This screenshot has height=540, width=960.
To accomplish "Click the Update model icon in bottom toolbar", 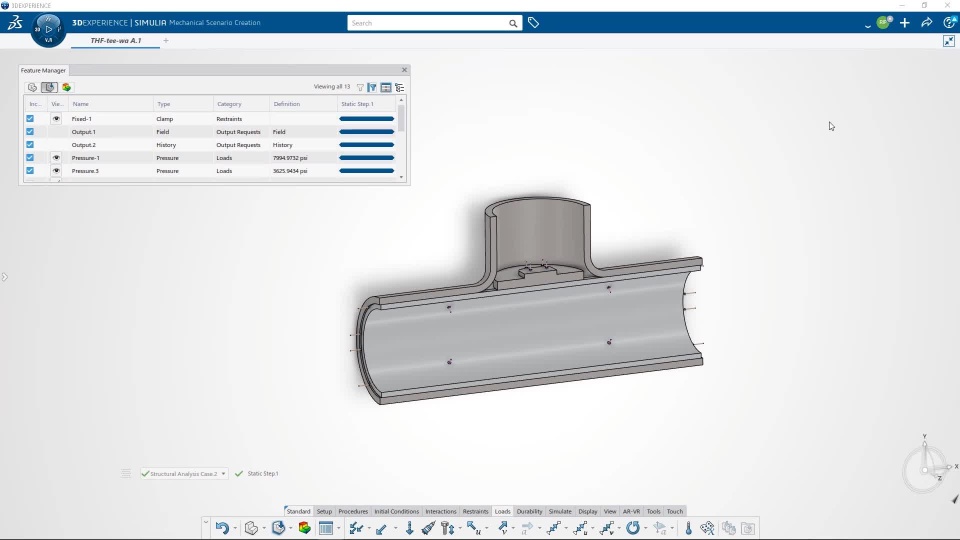I will 278,528.
